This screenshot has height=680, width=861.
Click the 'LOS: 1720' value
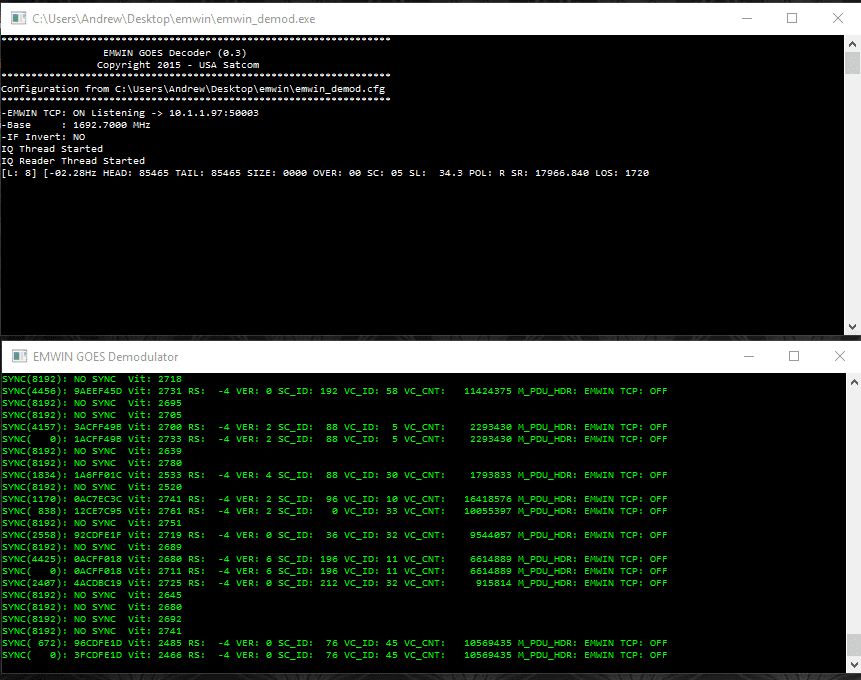click(x=622, y=174)
